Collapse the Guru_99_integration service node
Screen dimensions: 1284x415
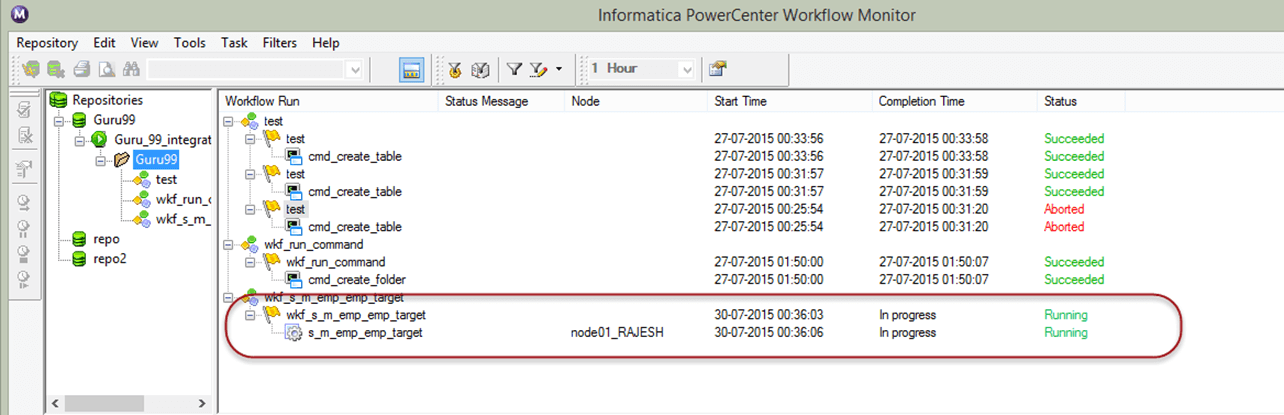pos(80,140)
